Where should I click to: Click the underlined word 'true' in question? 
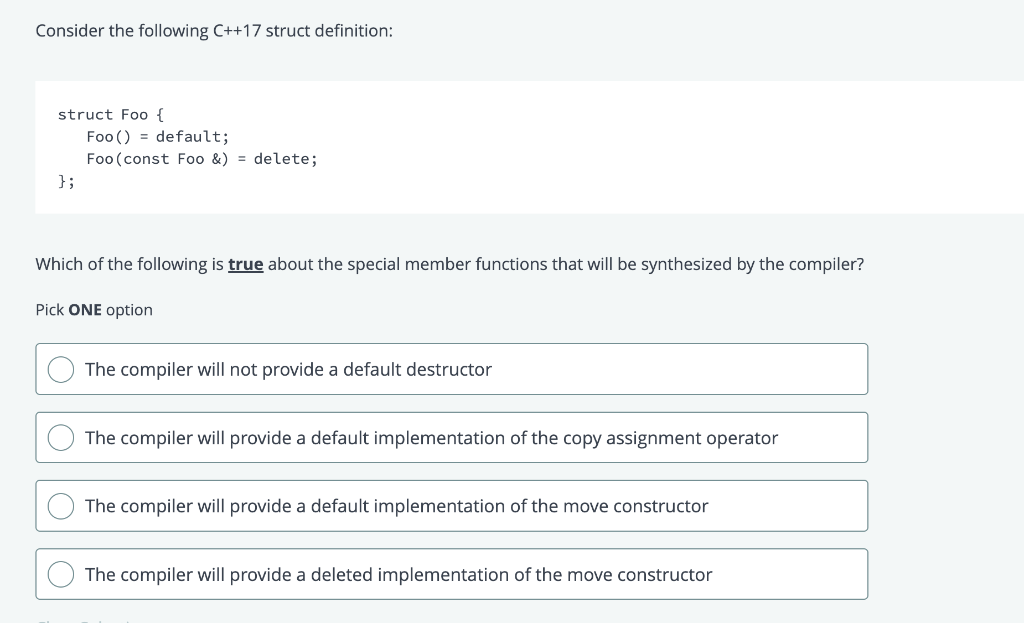[246, 264]
